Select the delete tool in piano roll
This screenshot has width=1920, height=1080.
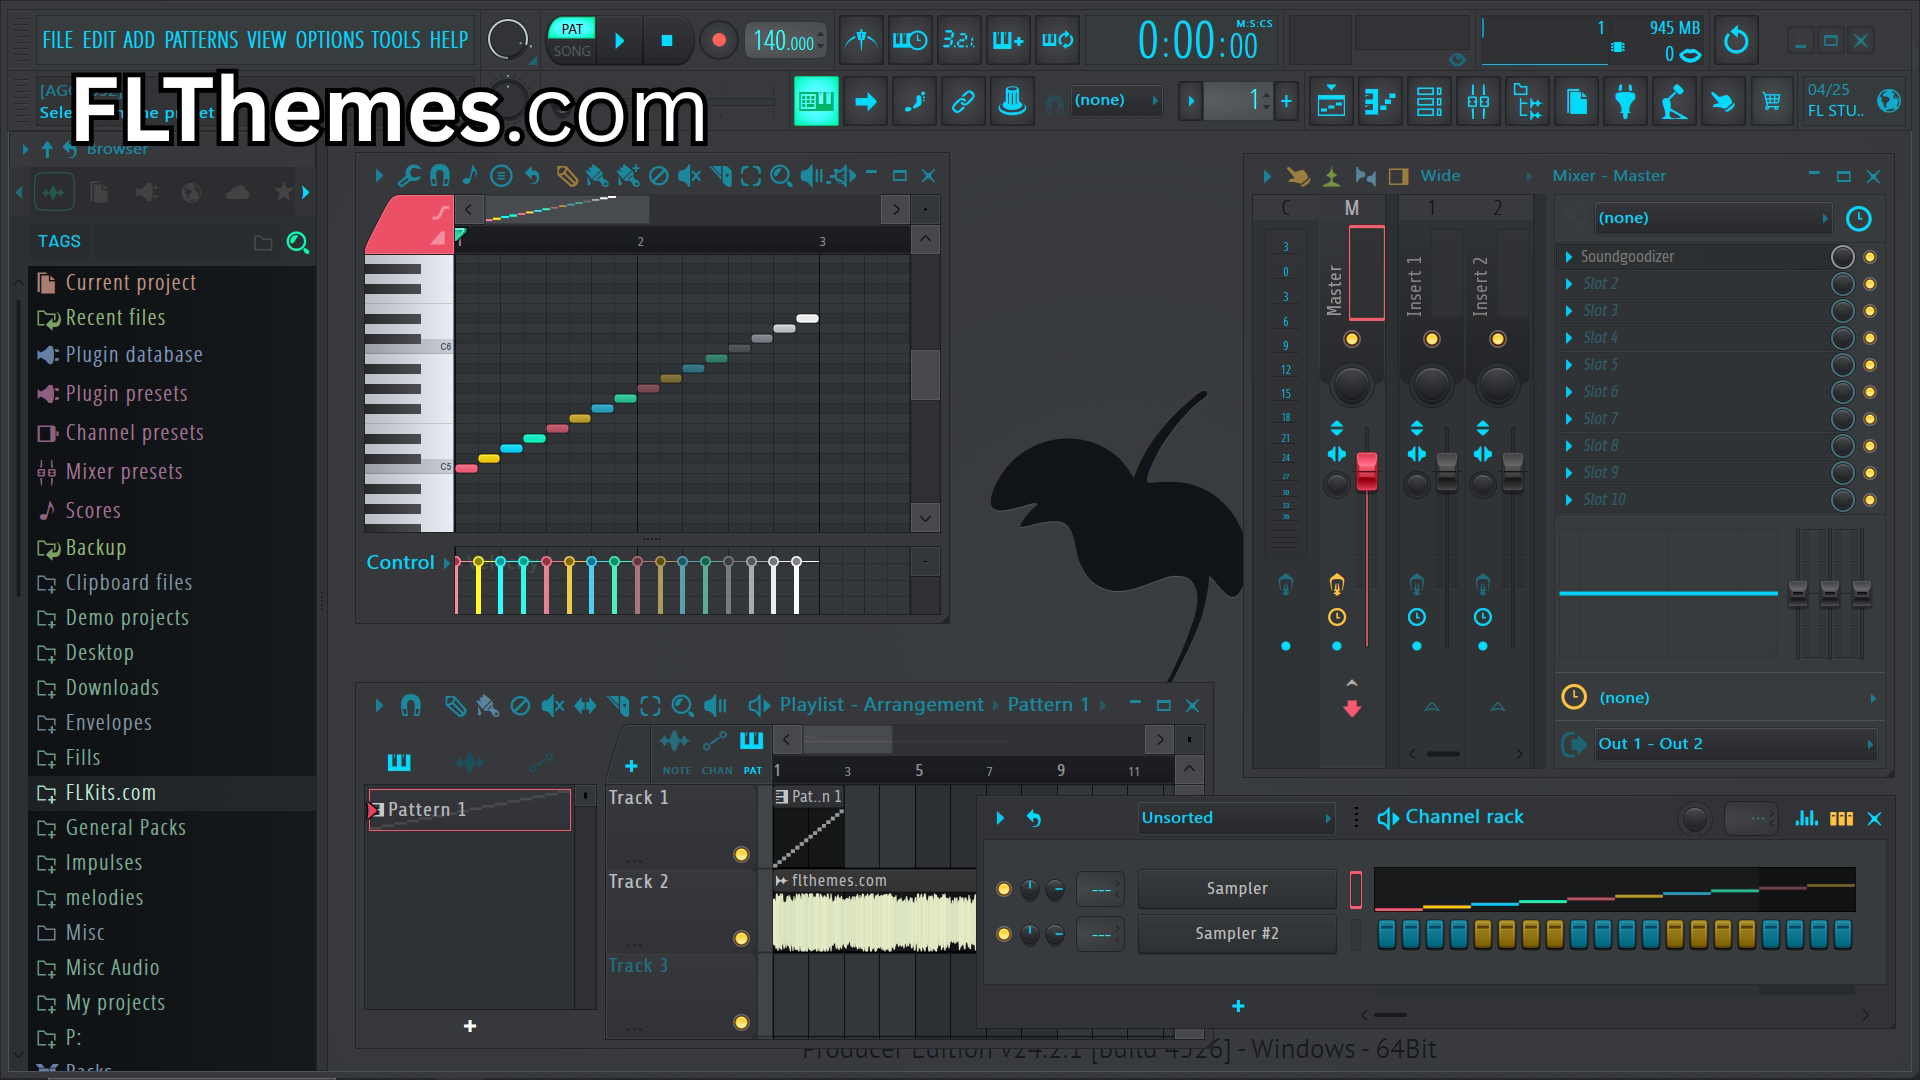(658, 176)
